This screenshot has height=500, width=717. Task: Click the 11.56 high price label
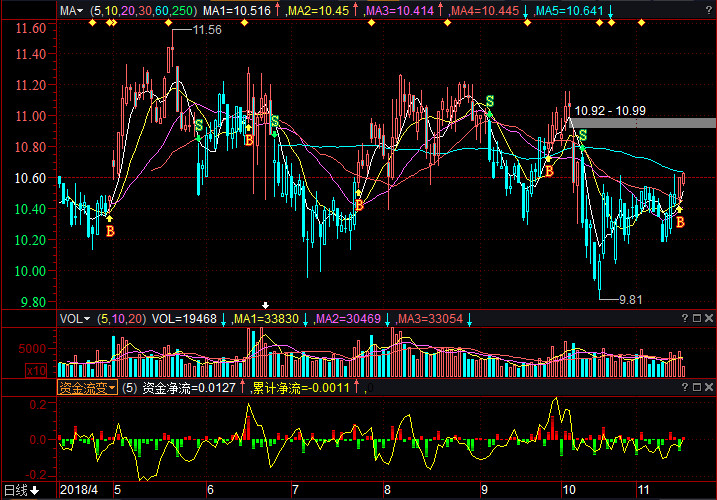(x=207, y=31)
